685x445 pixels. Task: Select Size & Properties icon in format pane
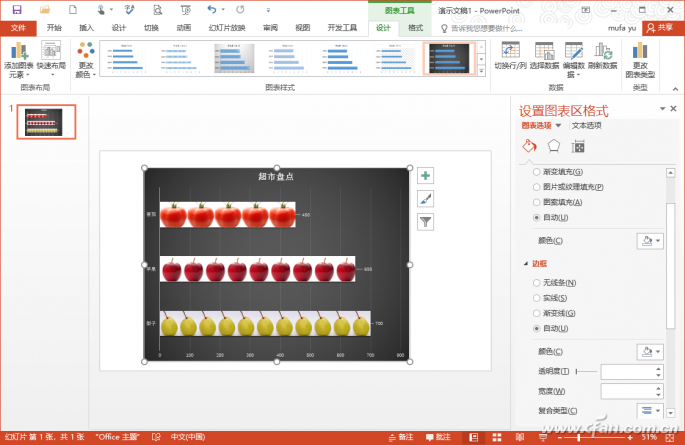pos(578,147)
